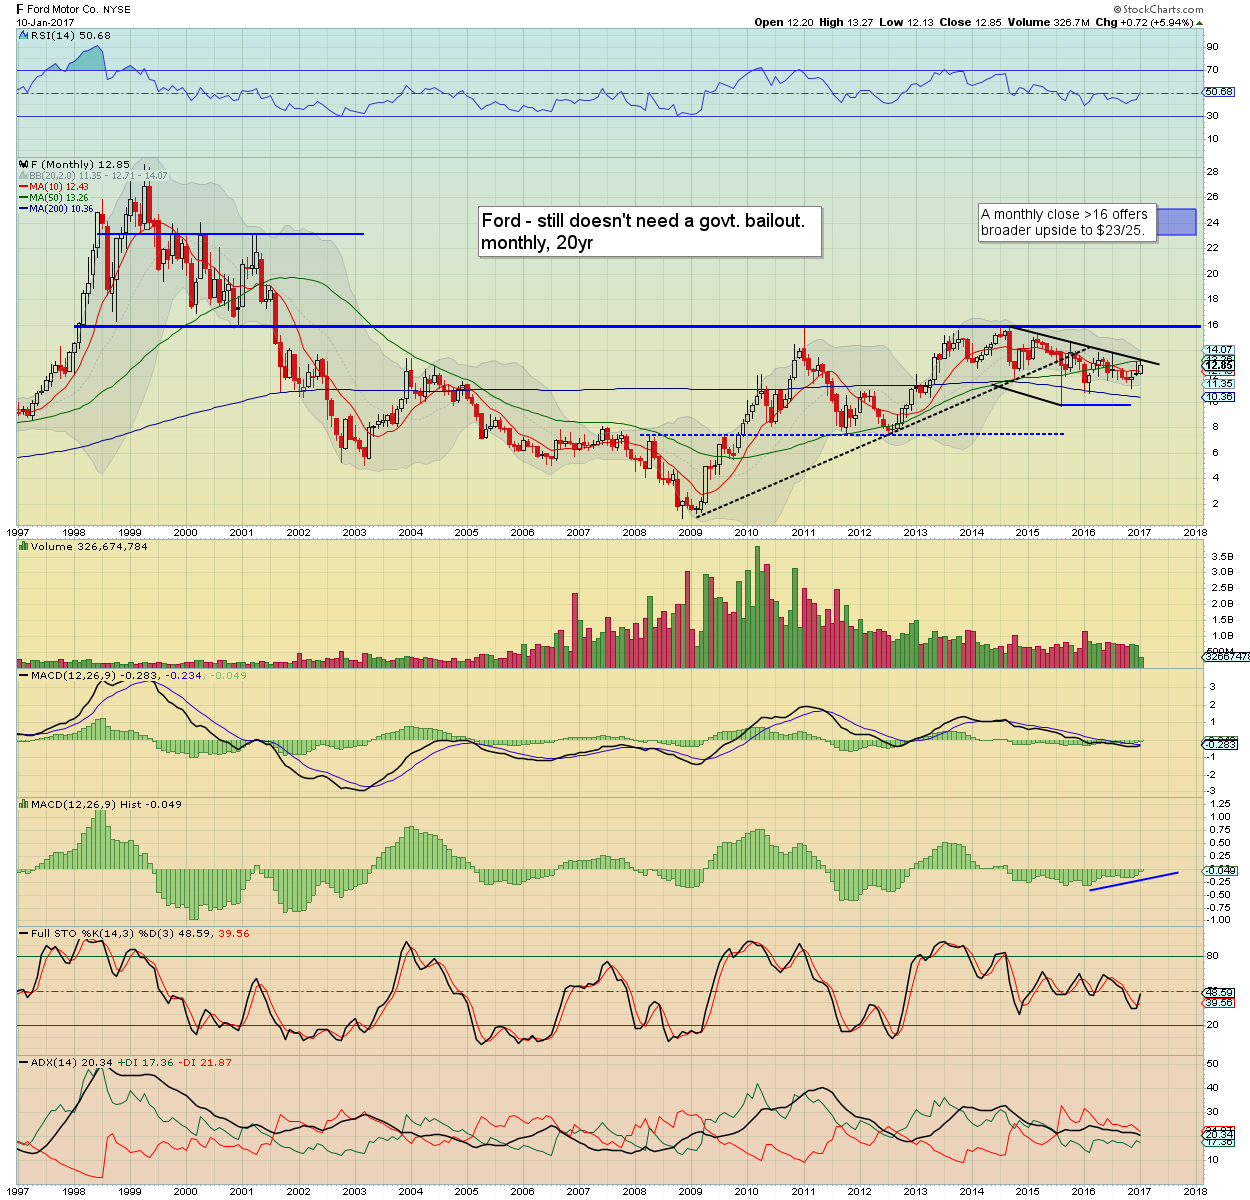Click the -0.049 histogram value tag on right

[1219, 871]
